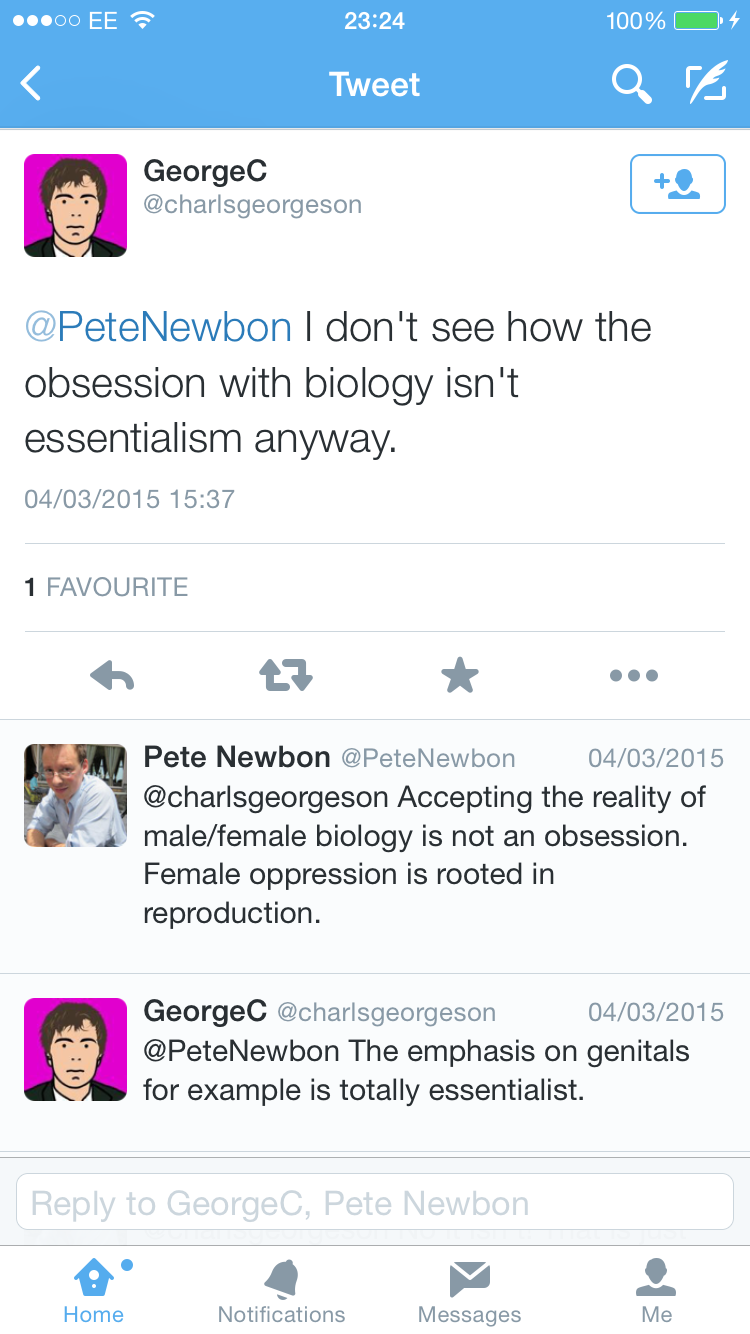750x1334 pixels.
Task: Open Pete Newbon's reply about biology
Action: pos(425,855)
